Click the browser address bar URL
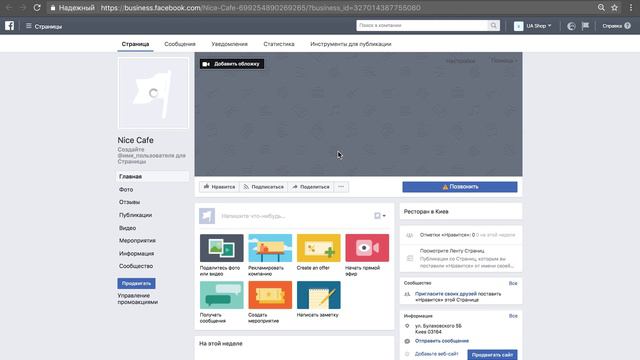Image resolution: width=640 pixels, height=360 pixels. point(260,8)
